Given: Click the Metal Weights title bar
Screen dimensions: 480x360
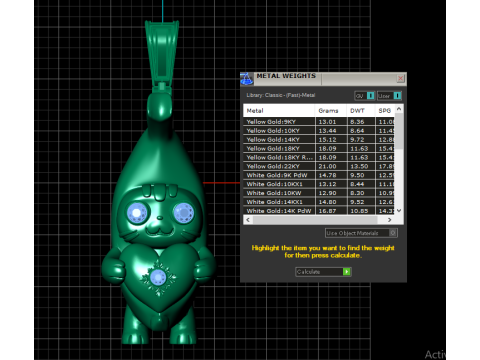Looking at the screenshot, I should [323, 79].
